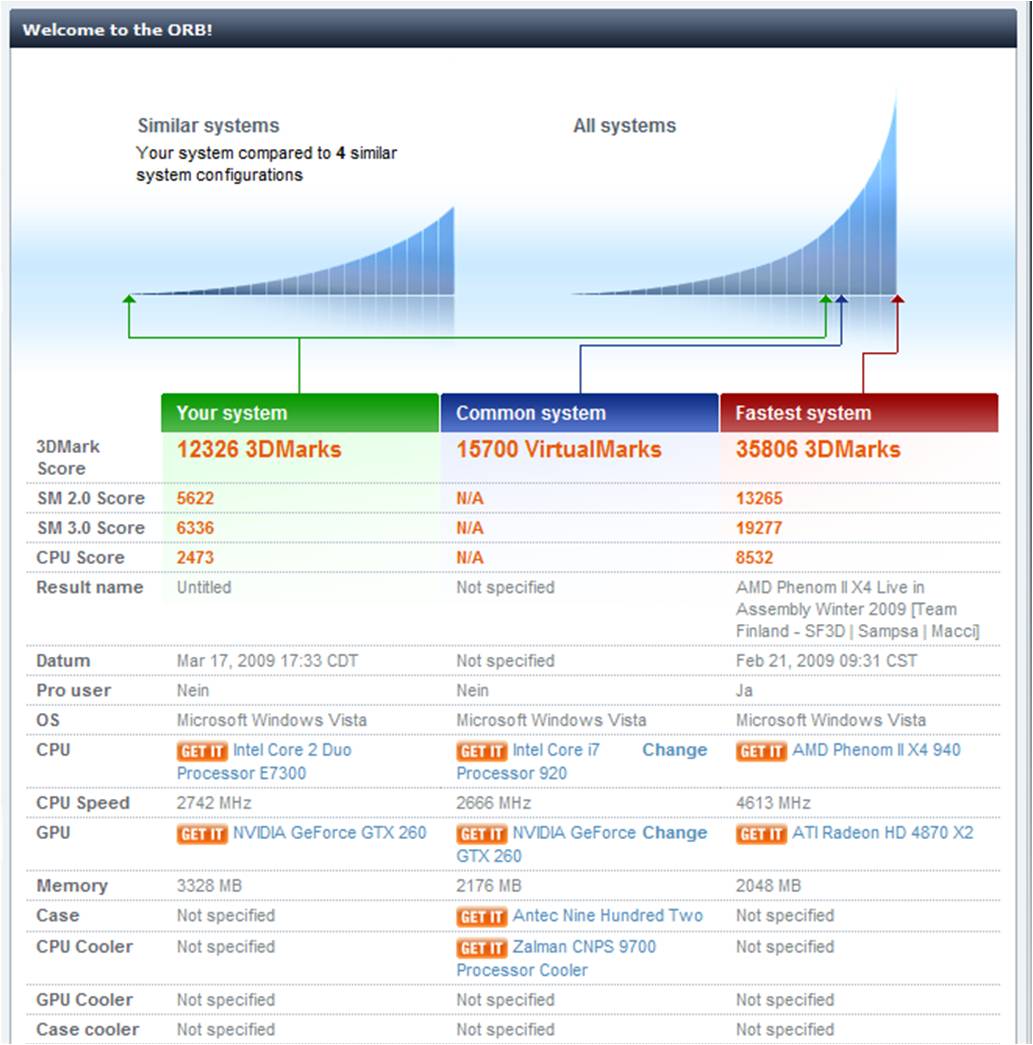1033x1045 pixels.
Task: Click the GPU Cooler row label
Action: (x=85, y=1000)
